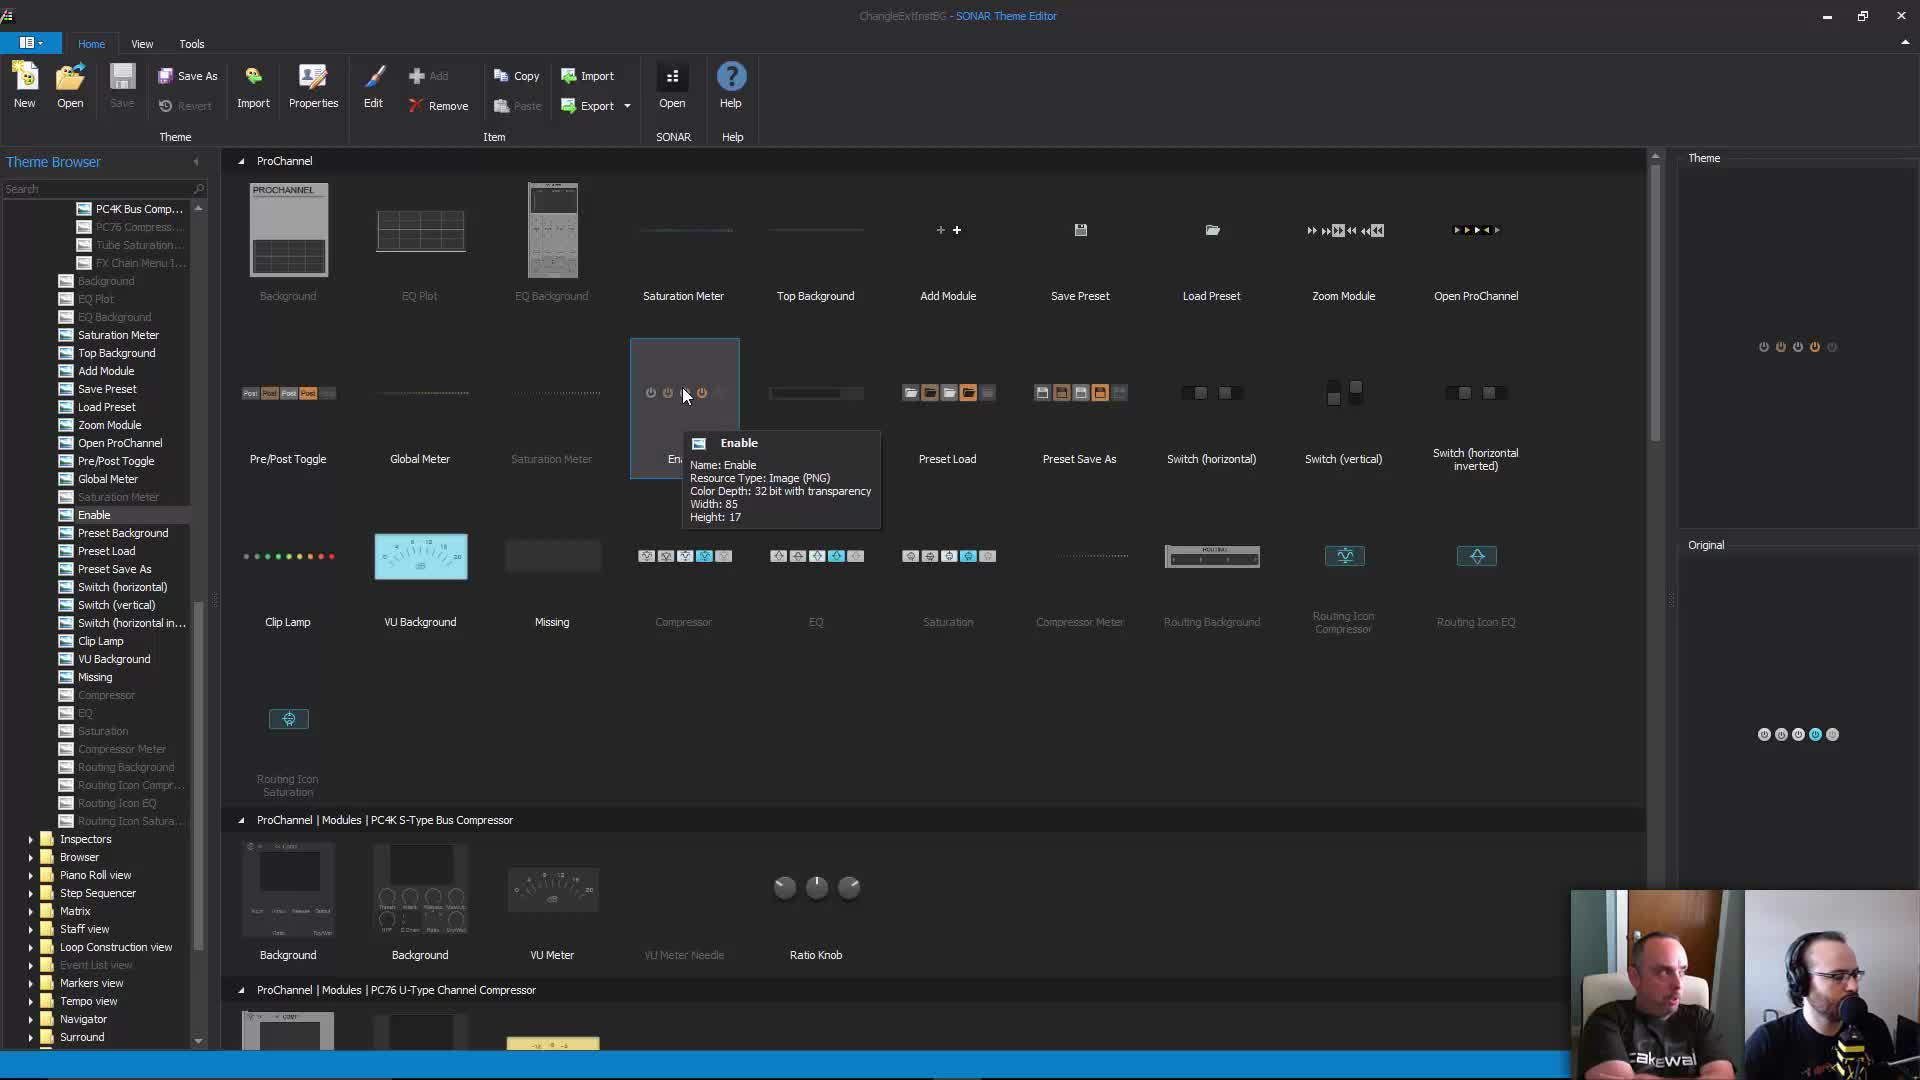Click the Edit brush icon
Image resolution: width=1920 pixels, height=1080 pixels.
point(373,78)
